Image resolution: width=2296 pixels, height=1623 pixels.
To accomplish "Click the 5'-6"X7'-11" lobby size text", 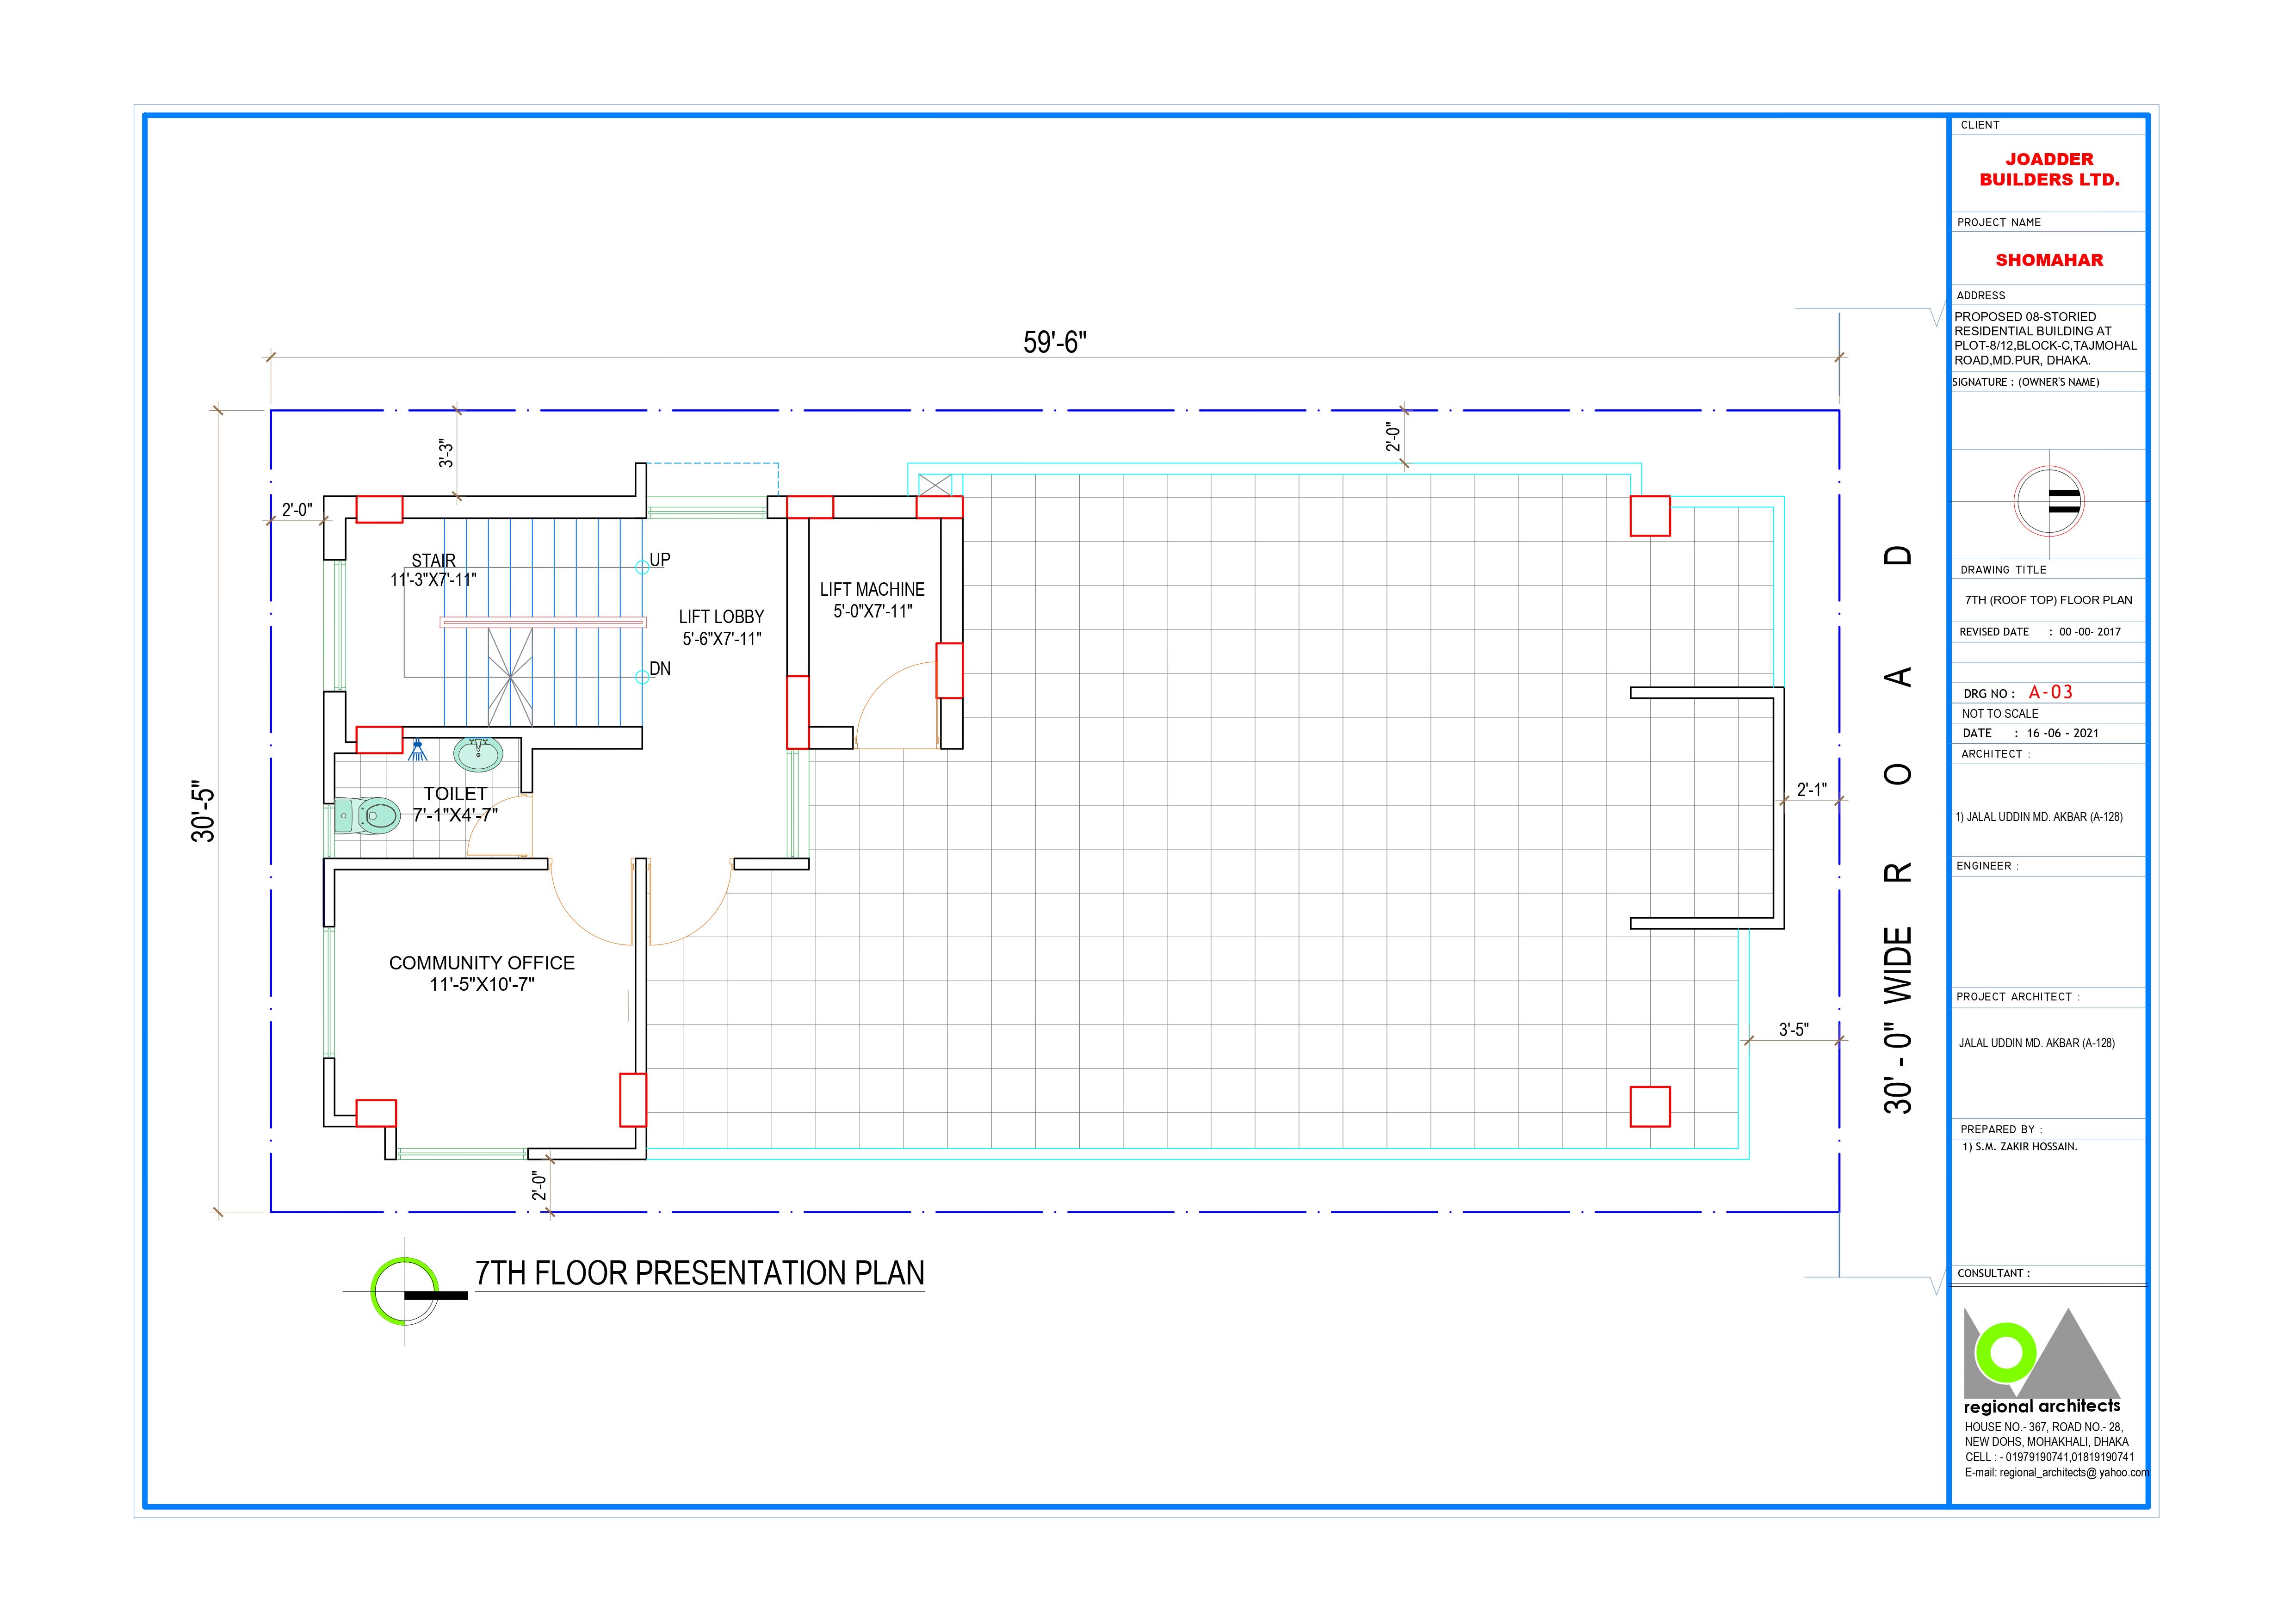I will 721,639.
